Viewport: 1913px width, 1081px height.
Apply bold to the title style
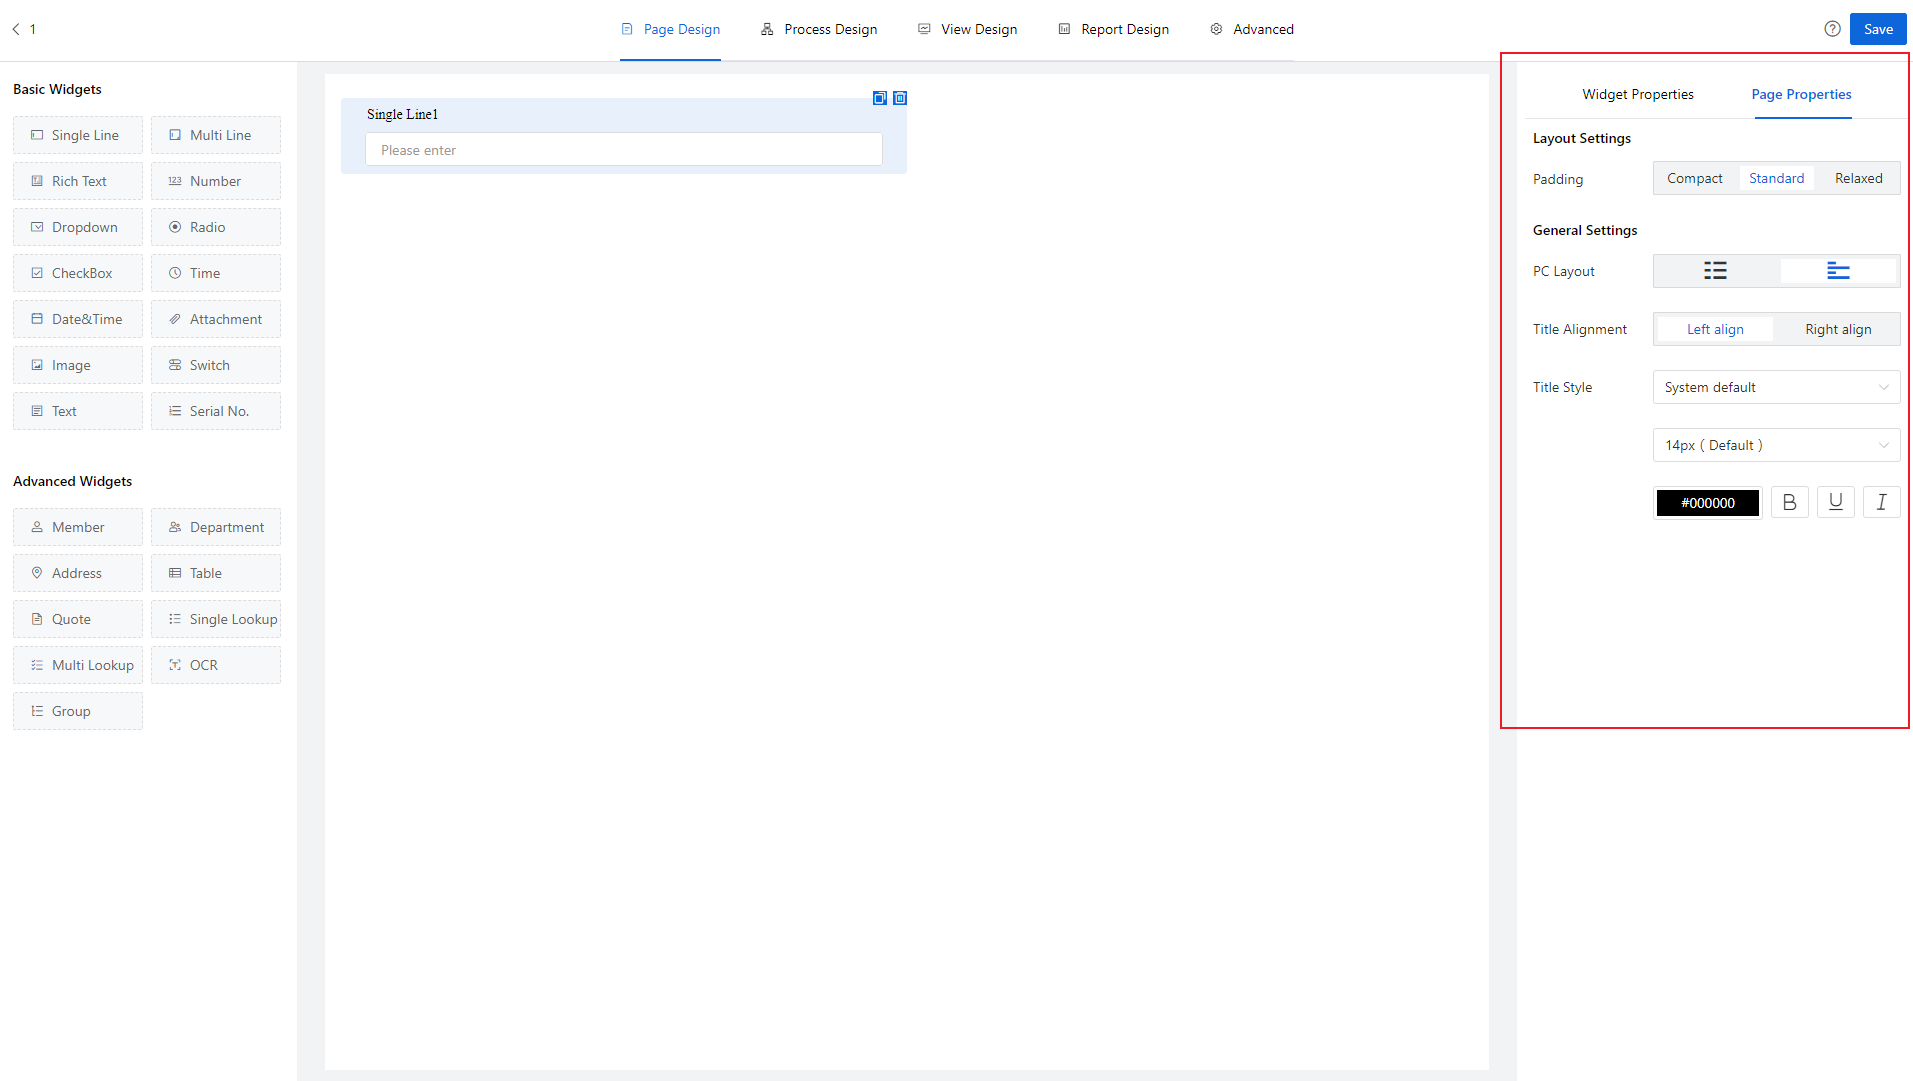pyautogui.click(x=1789, y=502)
